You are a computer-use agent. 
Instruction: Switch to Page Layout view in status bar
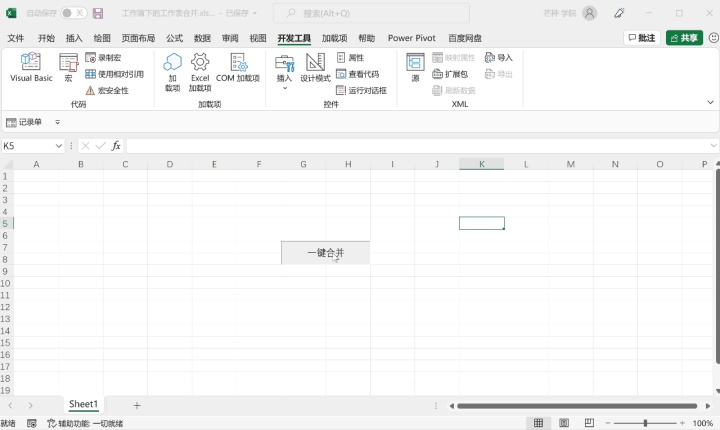tap(564, 423)
